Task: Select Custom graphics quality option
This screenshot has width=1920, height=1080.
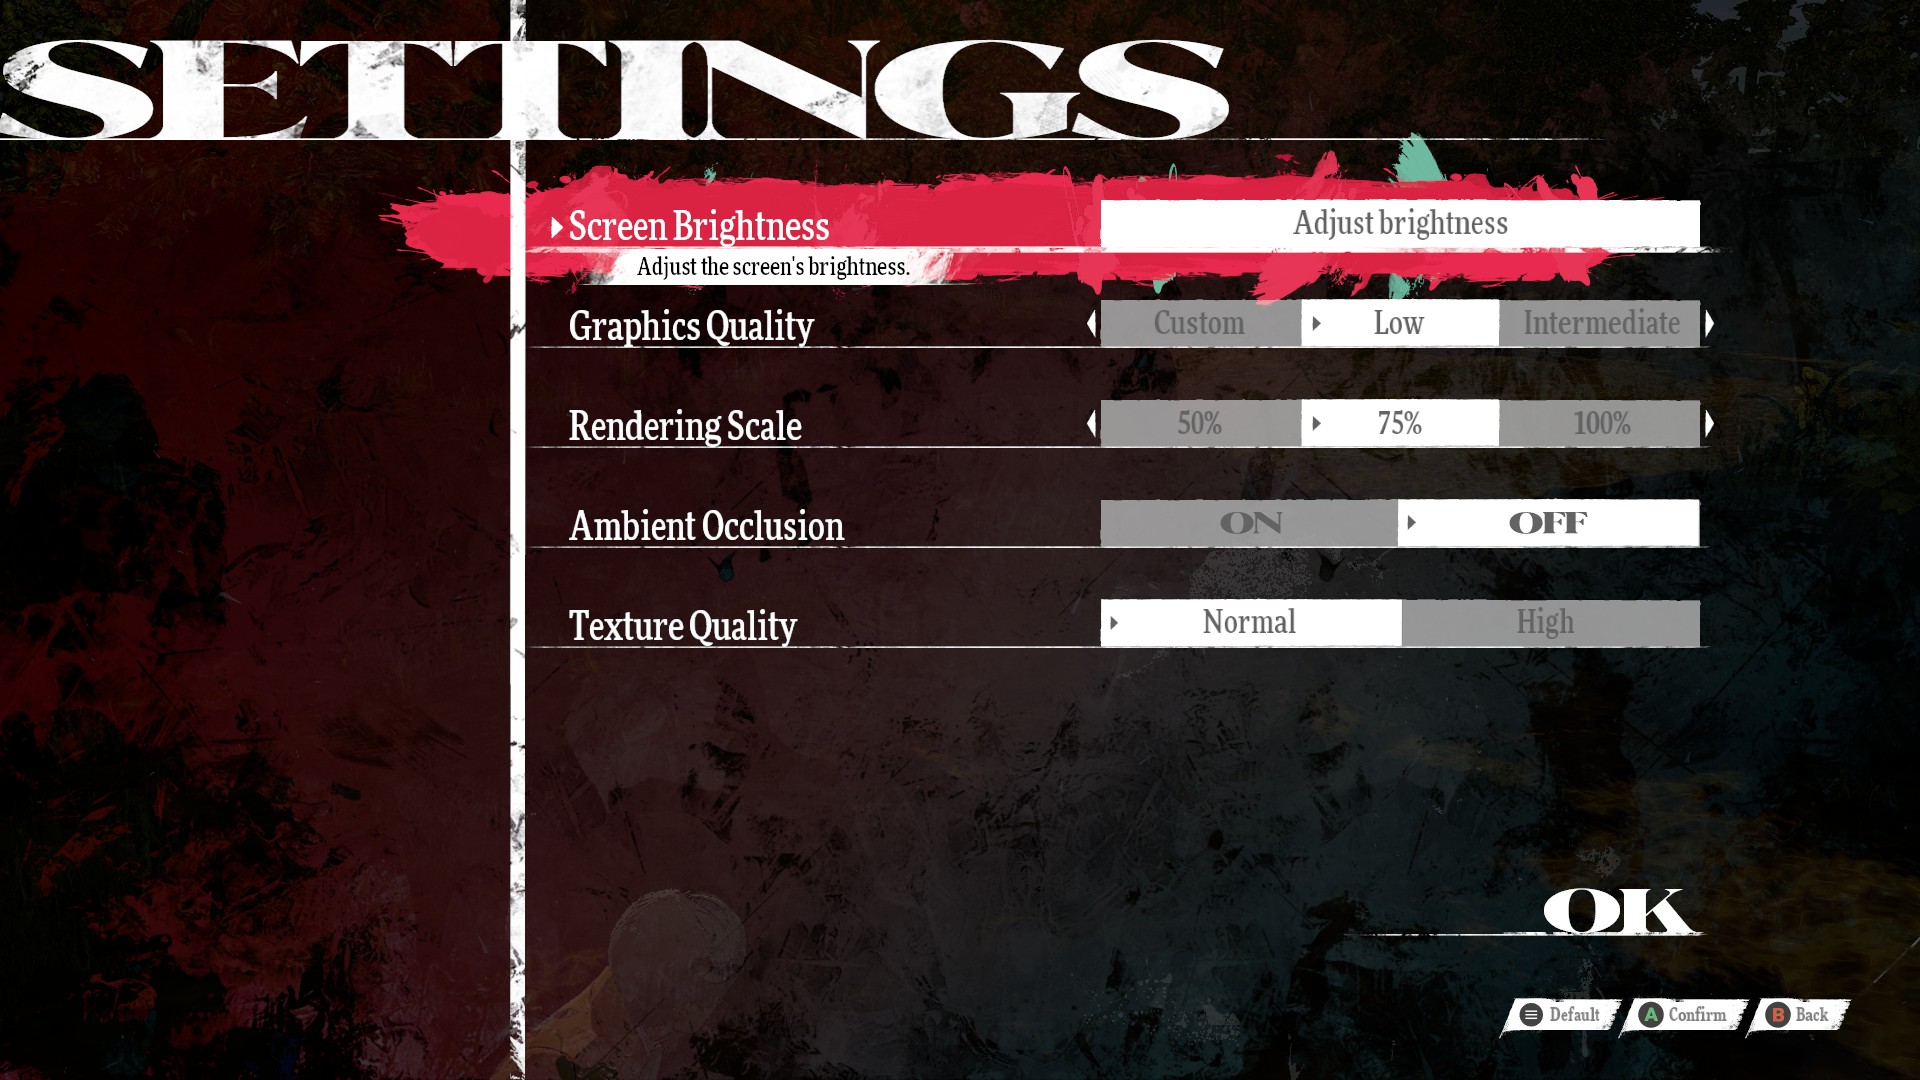Action: pyautogui.click(x=1199, y=322)
